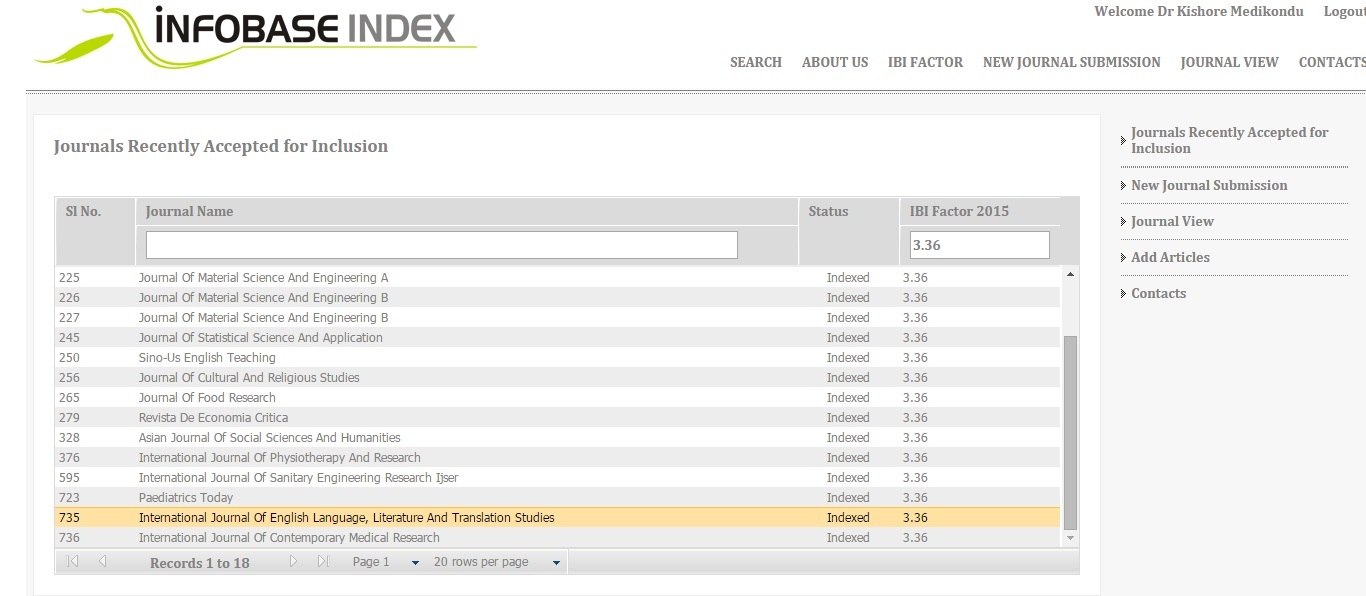Select row International Journal Of Contemporary Medical Research
Screen dimensions: 1366x596
click(557, 537)
